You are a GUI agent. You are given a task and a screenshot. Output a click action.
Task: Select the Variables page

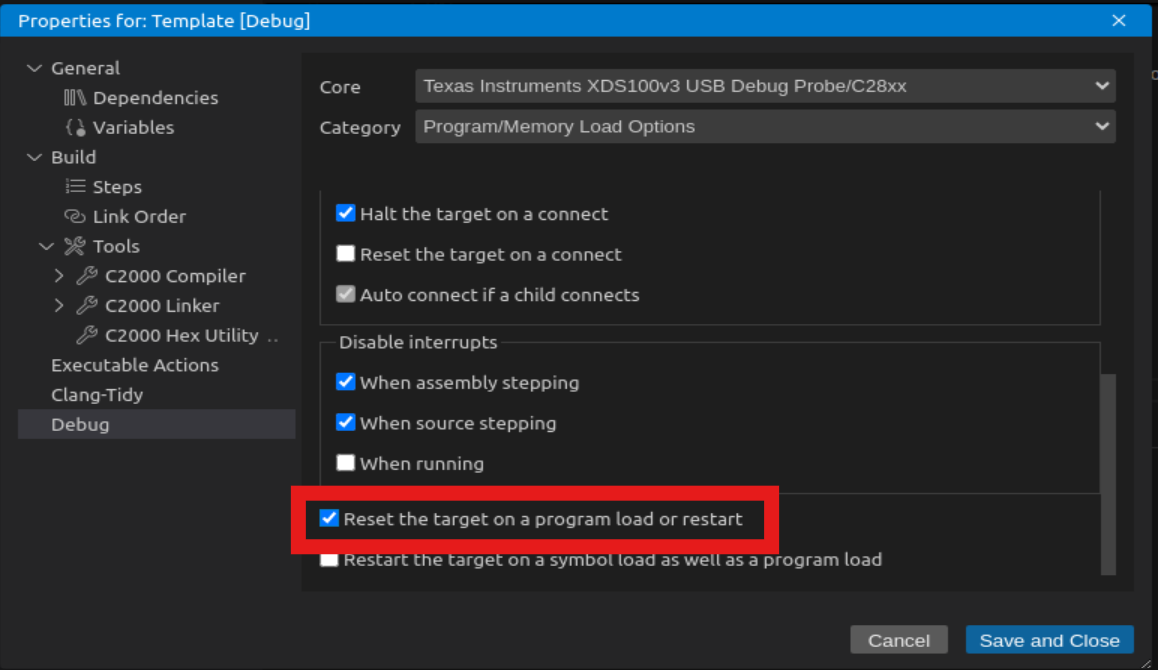133,127
